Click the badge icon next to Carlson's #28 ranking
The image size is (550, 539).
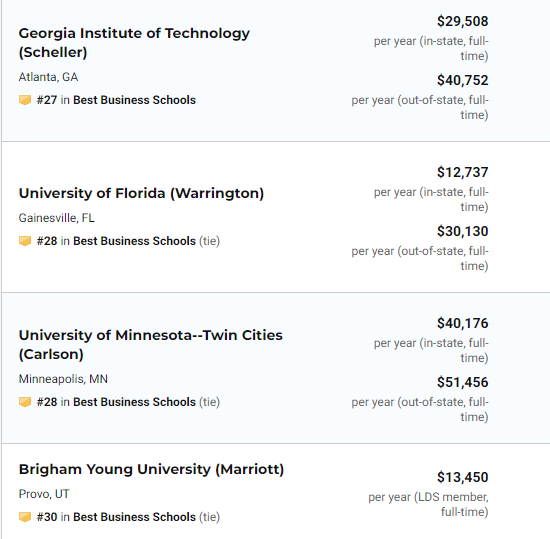25,402
